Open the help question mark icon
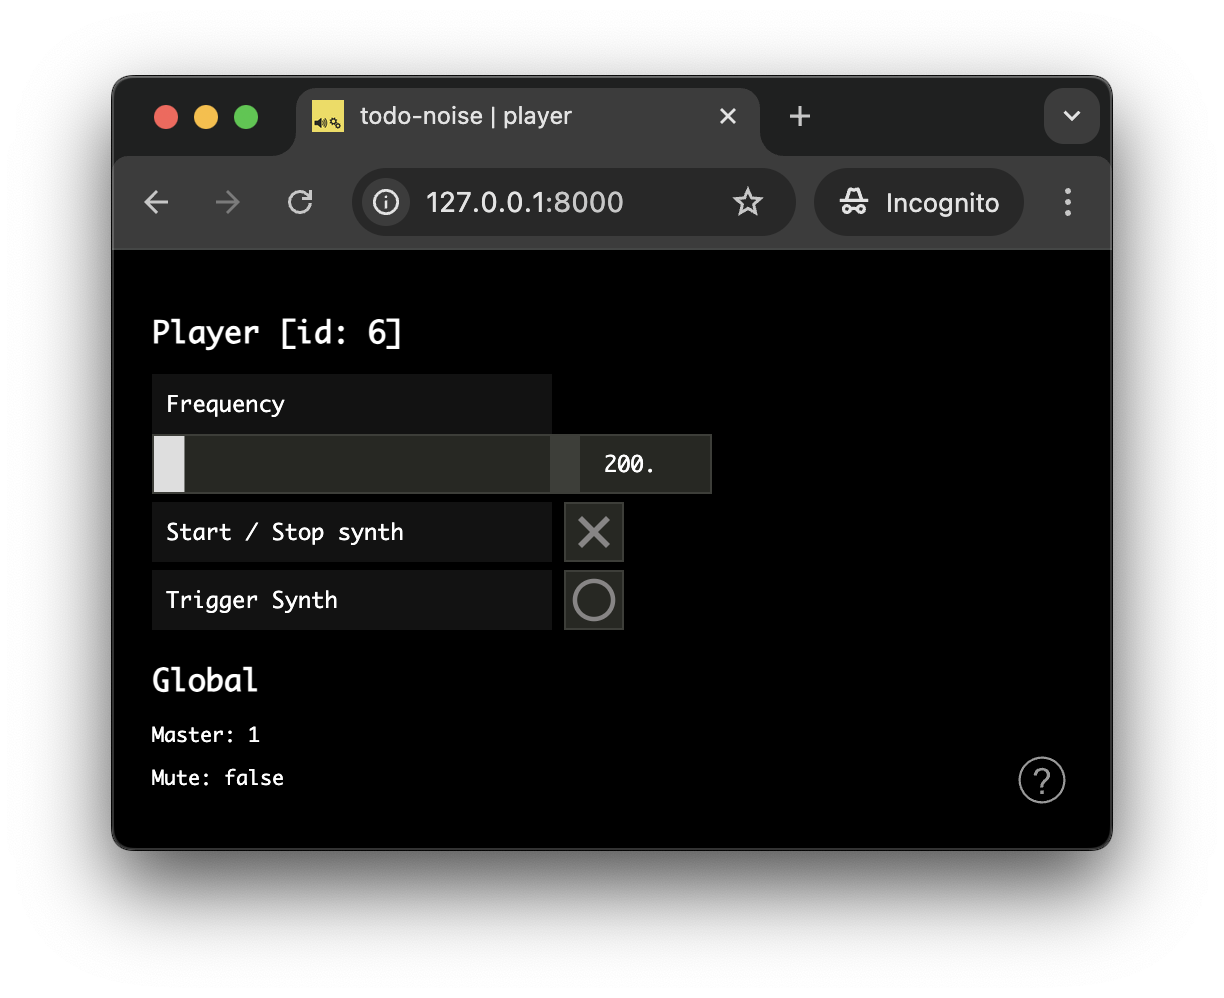The height and width of the screenshot is (998, 1224). point(1042,780)
